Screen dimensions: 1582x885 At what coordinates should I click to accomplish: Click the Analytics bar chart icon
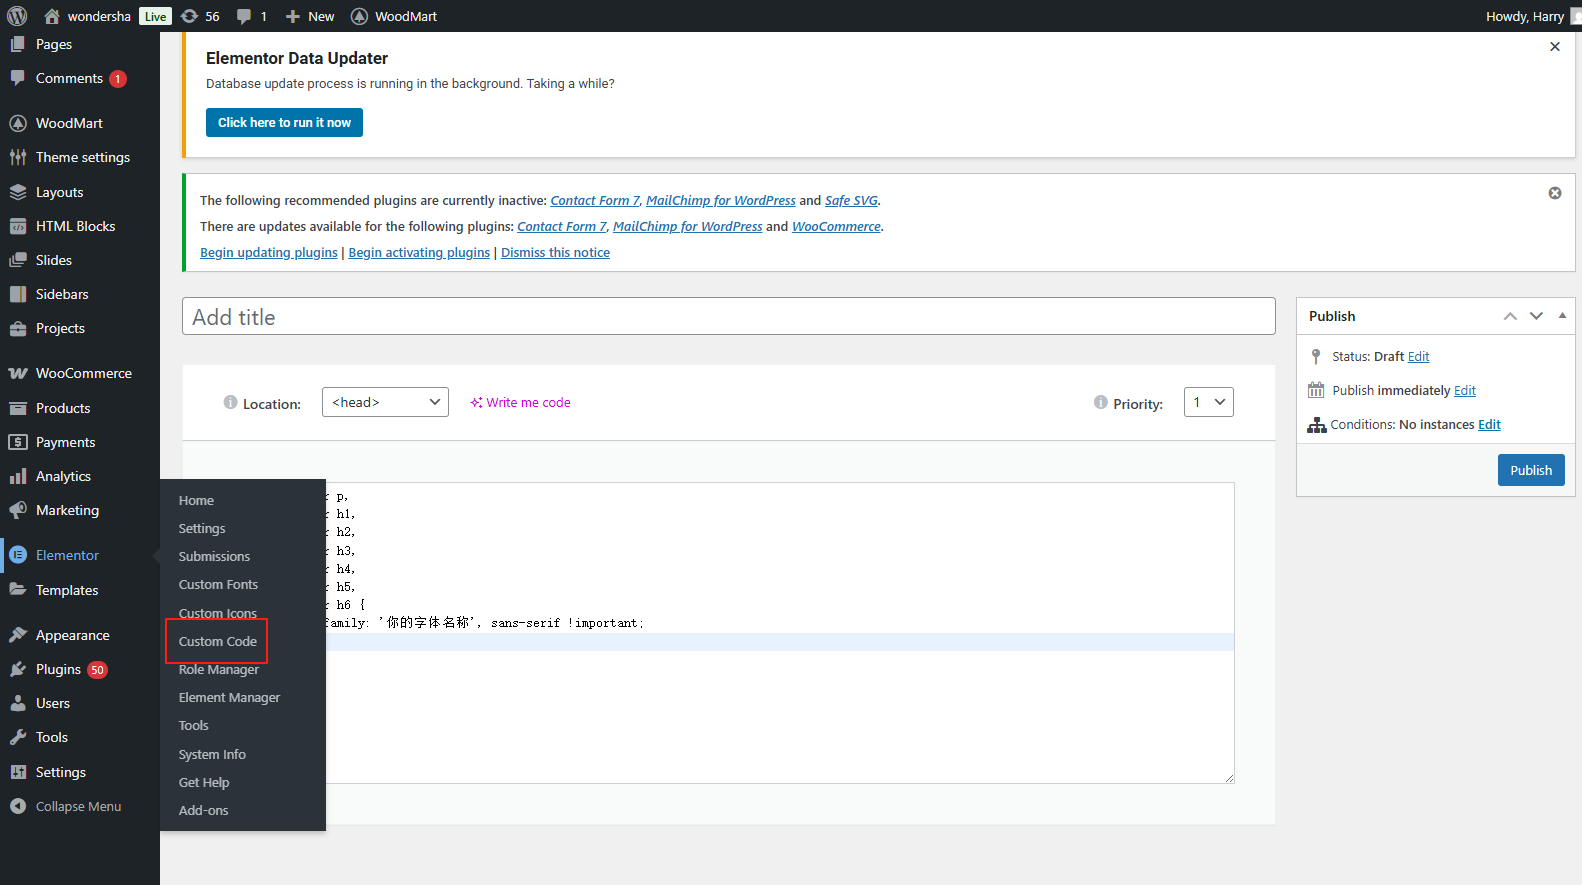click(18, 476)
